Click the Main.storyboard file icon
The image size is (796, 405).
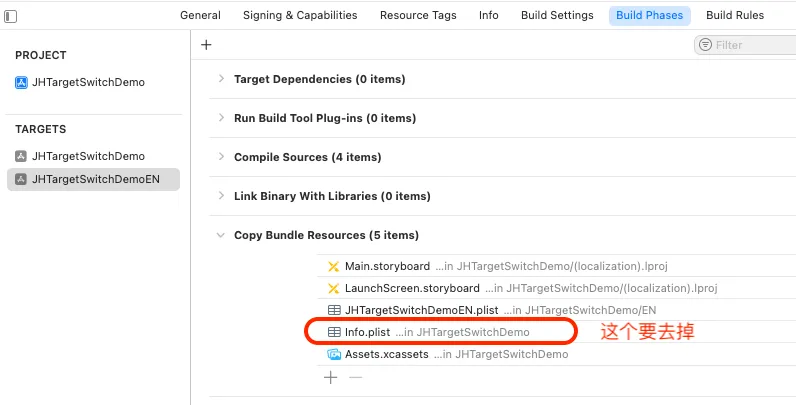point(334,266)
